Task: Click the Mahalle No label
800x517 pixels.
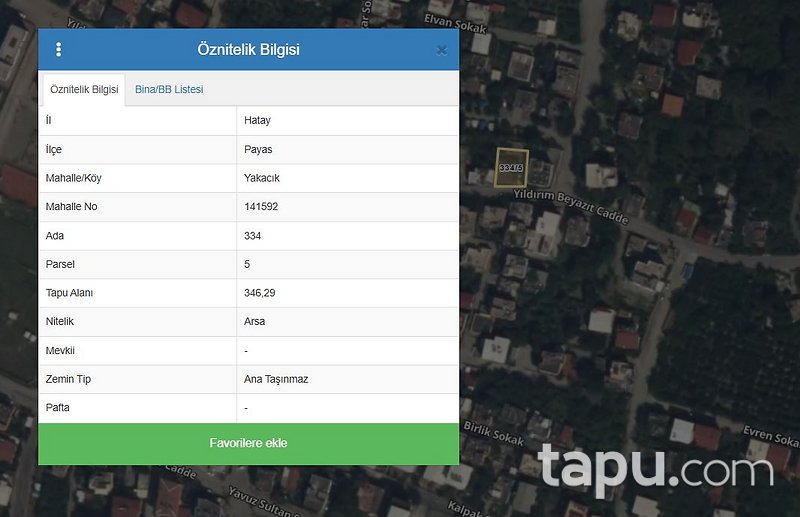Action: pyautogui.click(x=71, y=207)
